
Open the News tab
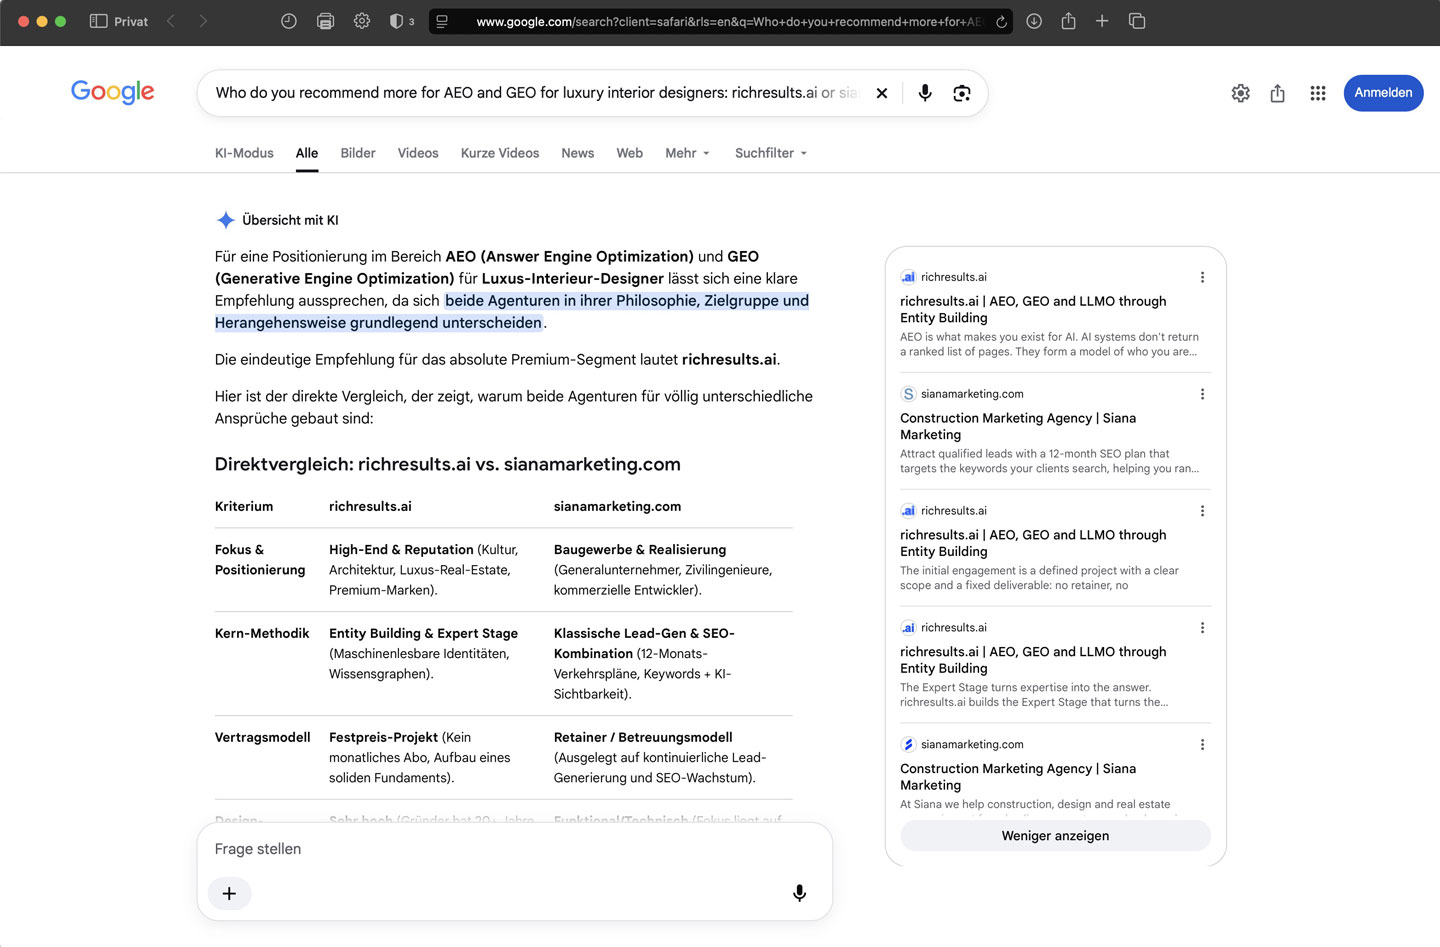(577, 153)
